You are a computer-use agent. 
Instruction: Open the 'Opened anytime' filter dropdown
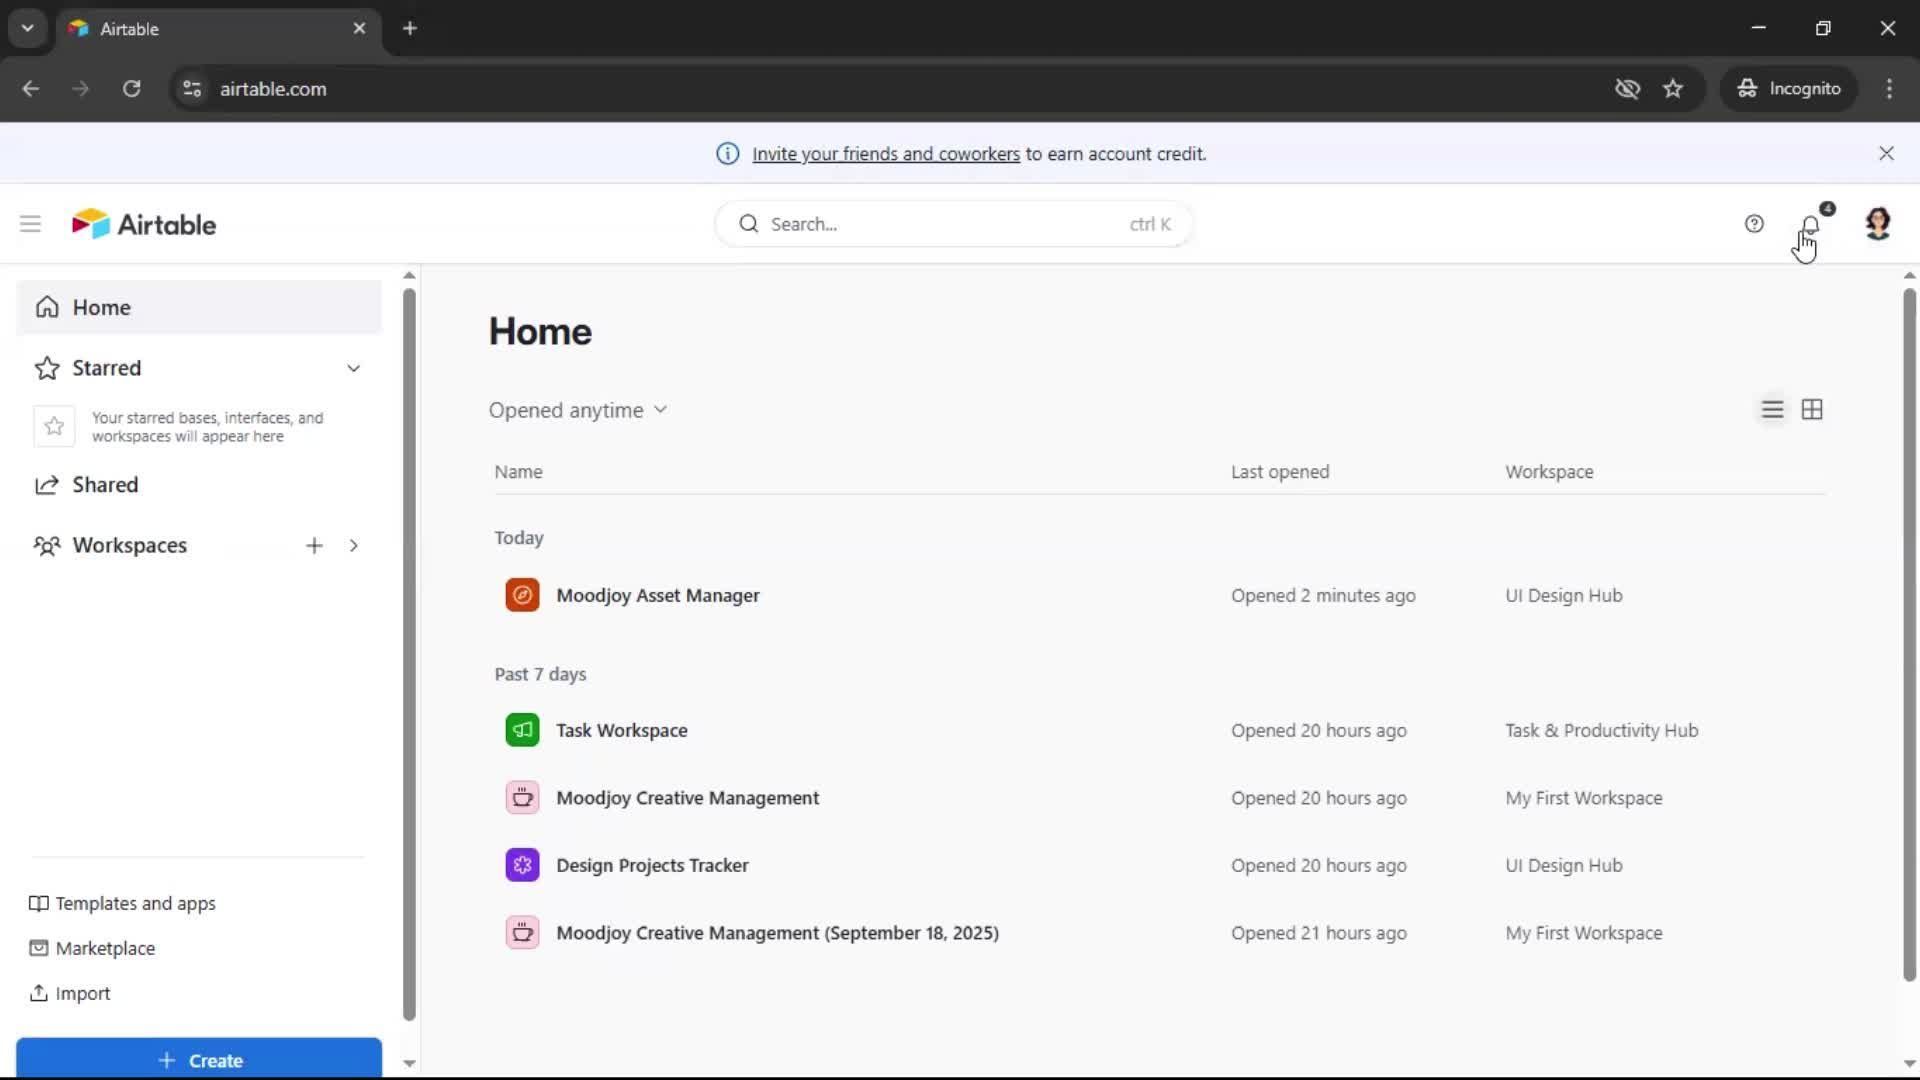point(578,410)
